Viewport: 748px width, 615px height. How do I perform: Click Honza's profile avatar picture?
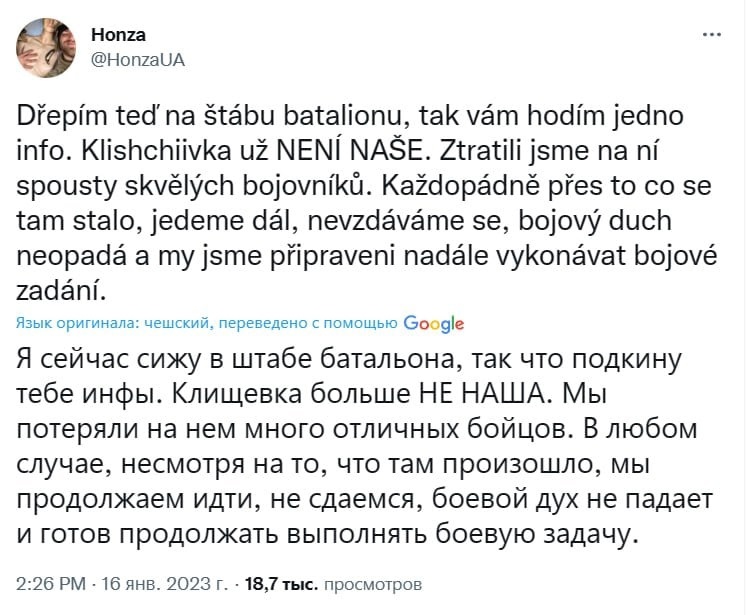click(46, 48)
